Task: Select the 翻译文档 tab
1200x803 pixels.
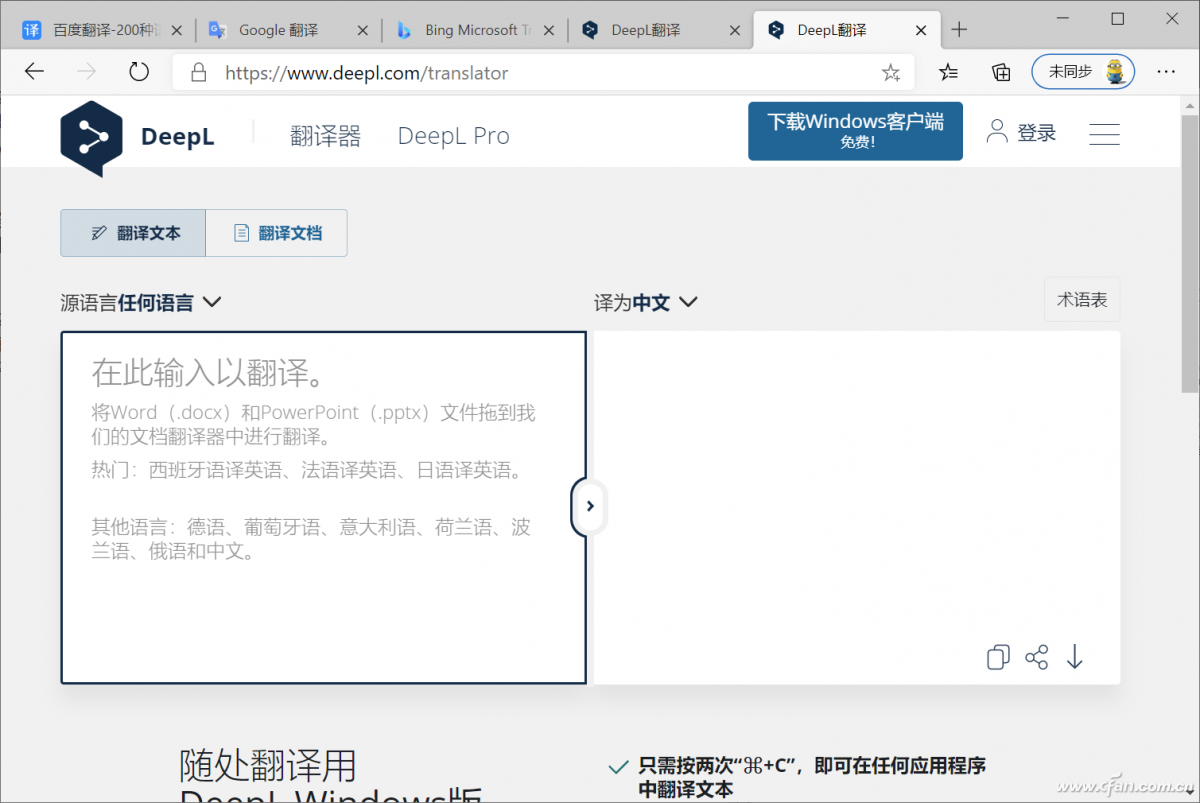Action: pos(277,233)
